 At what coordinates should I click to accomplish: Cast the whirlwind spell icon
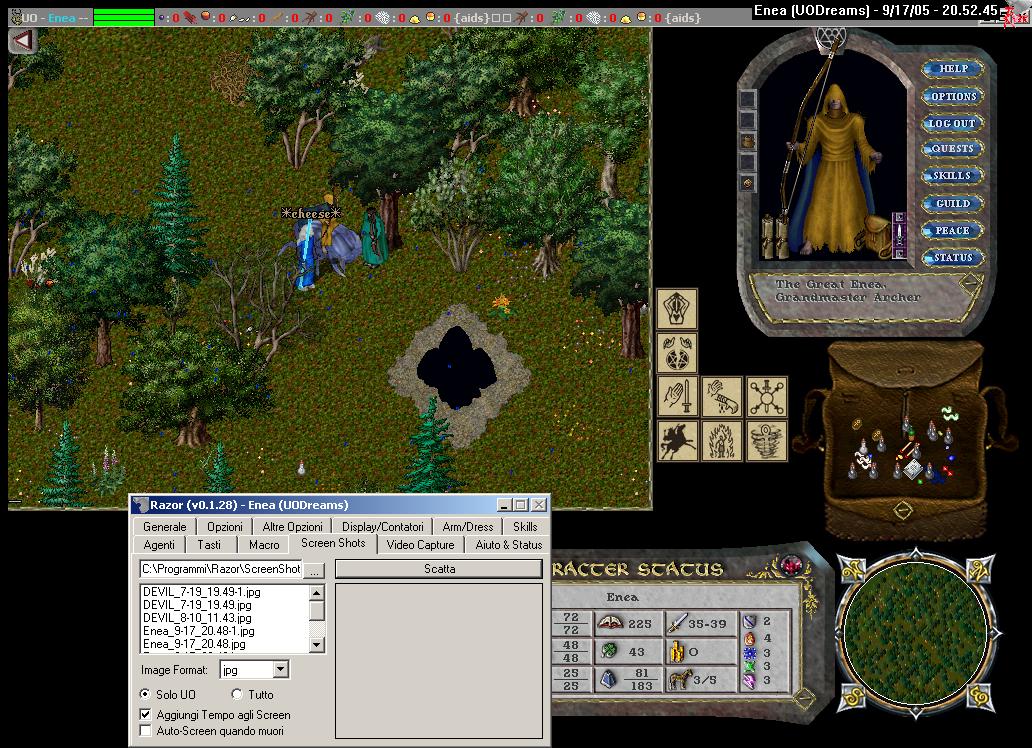point(767,441)
